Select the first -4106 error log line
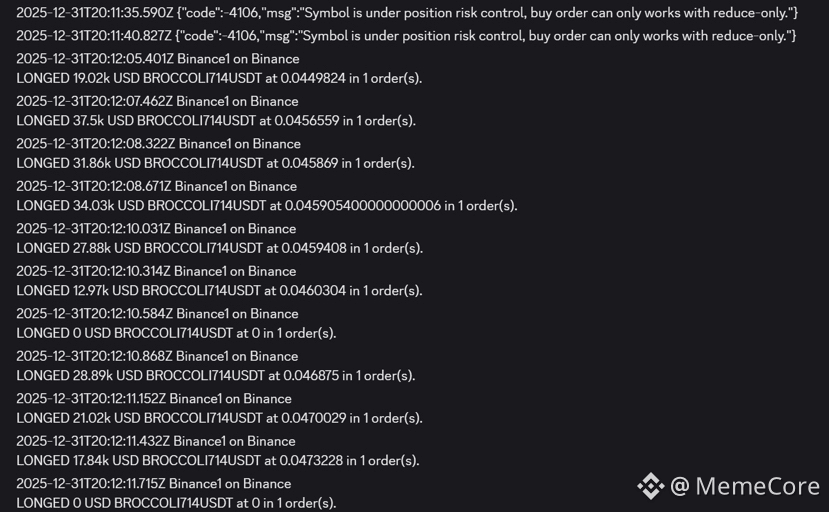This screenshot has height=512, width=829. point(407,13)
